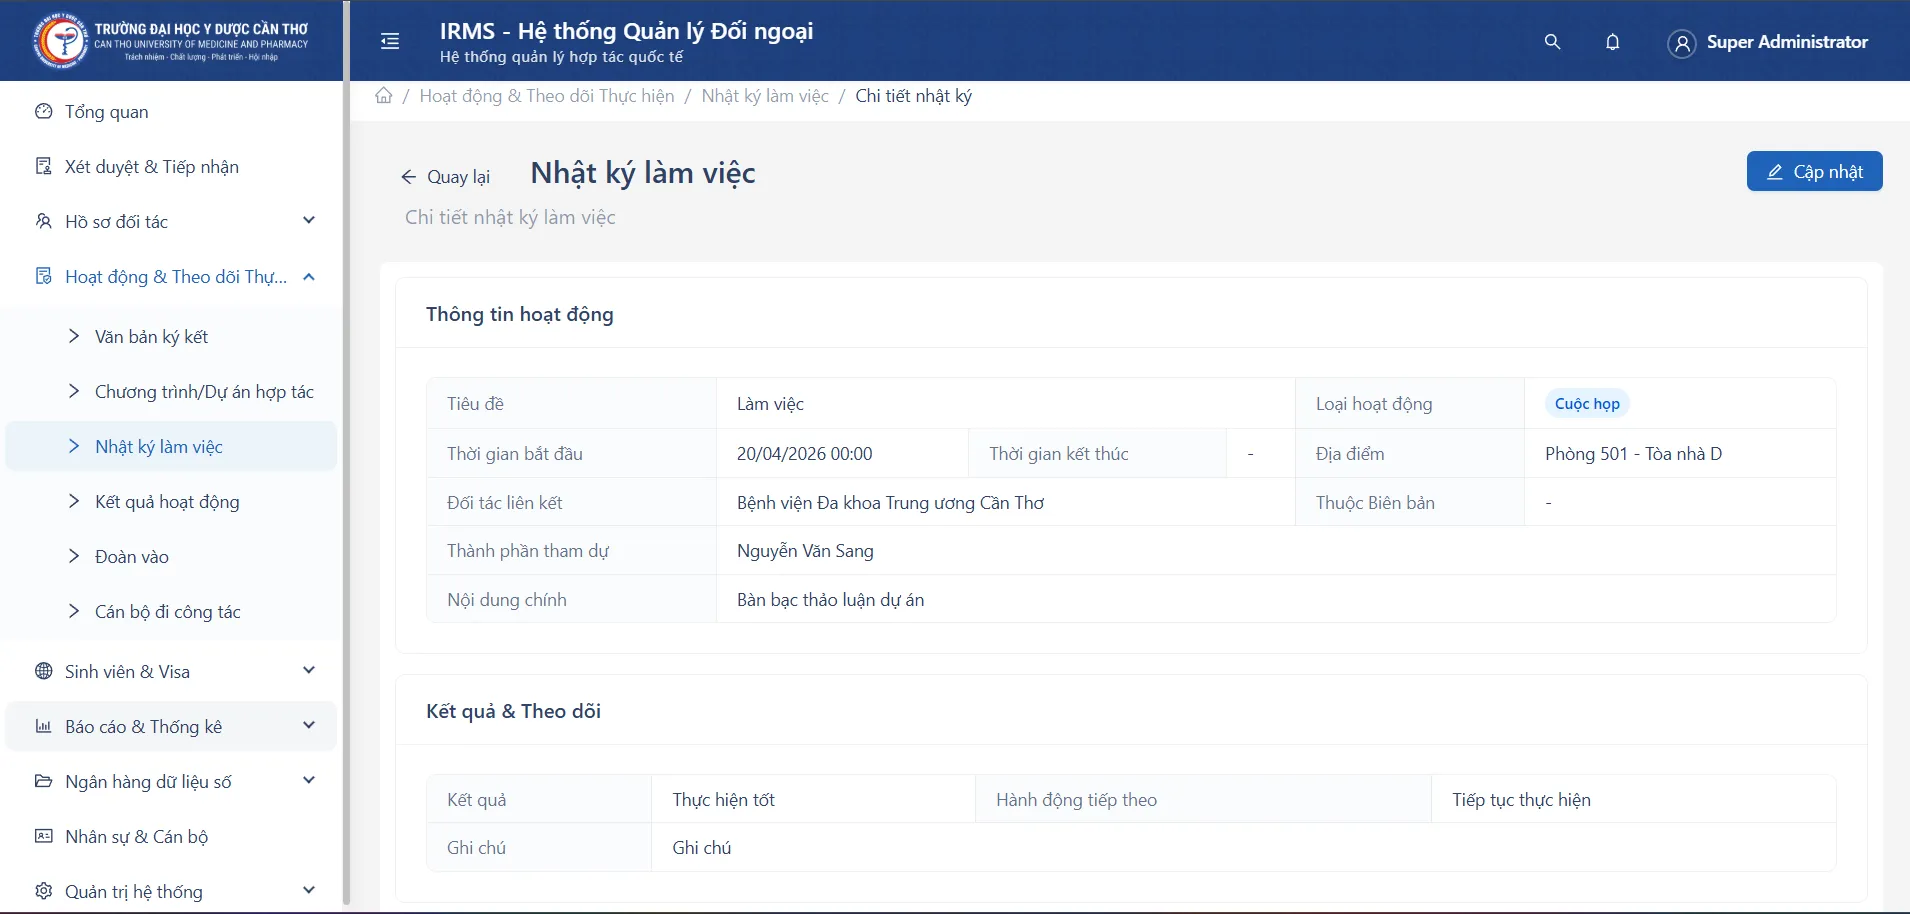The width and height of the screenshot is (1910, 914).
Task: Open the search icon in the header
Action: (1551, 42)
